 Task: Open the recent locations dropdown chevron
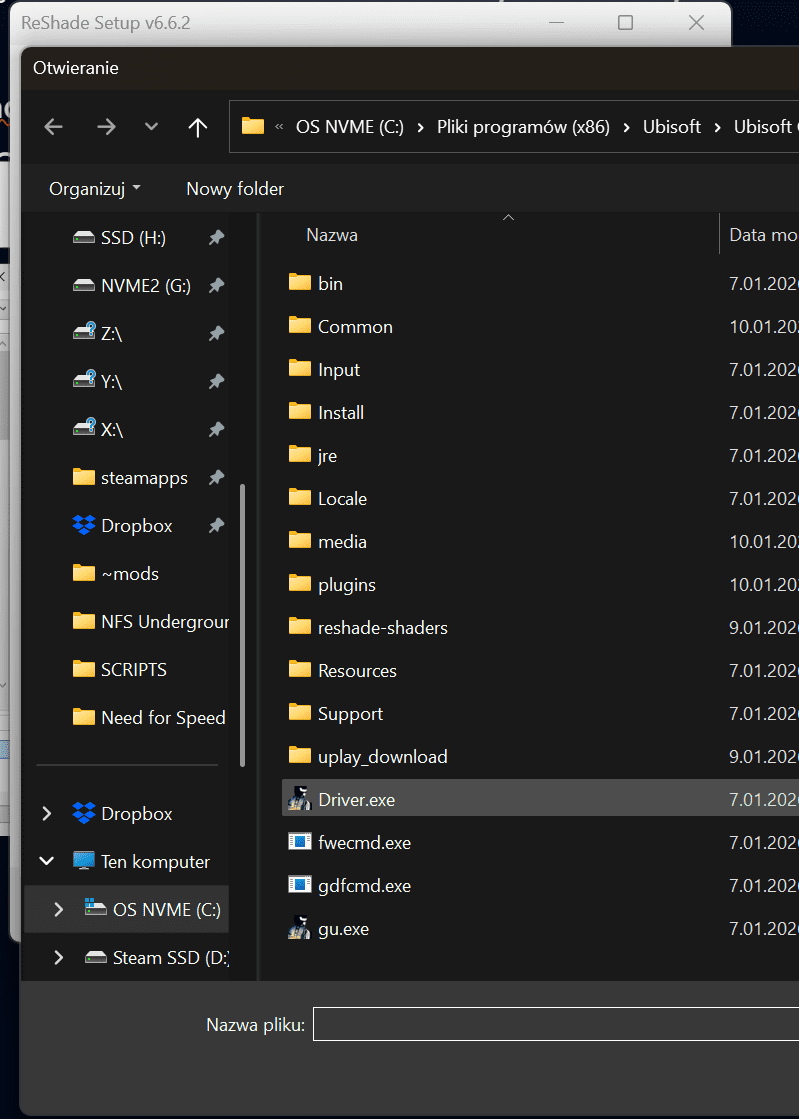point(151,127)
